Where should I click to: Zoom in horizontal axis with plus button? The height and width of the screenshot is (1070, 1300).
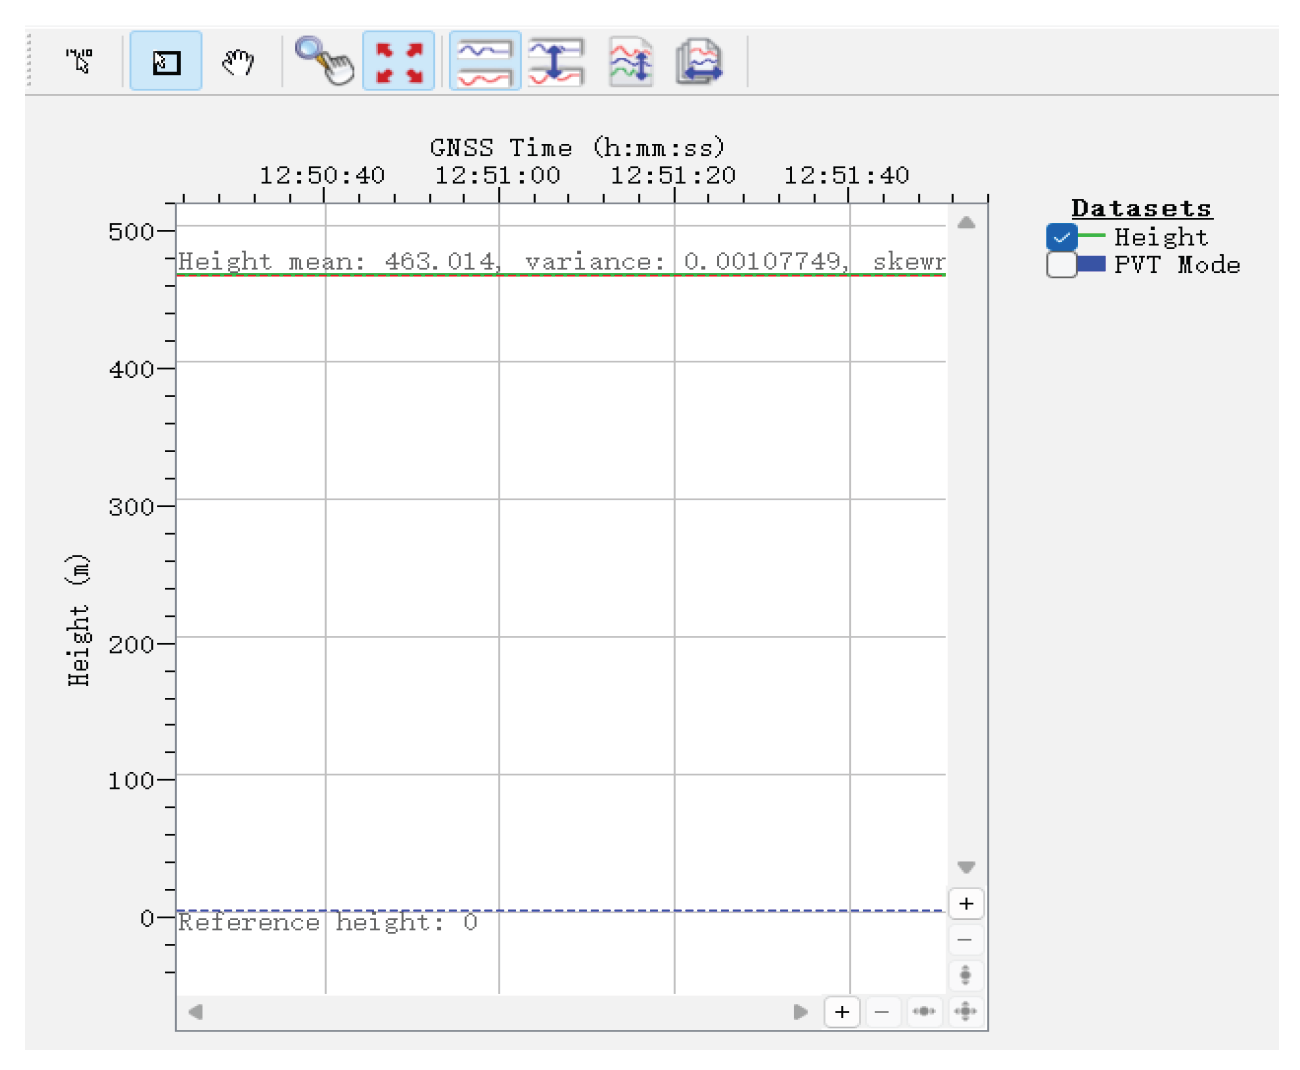click(x=842, y=1012)
